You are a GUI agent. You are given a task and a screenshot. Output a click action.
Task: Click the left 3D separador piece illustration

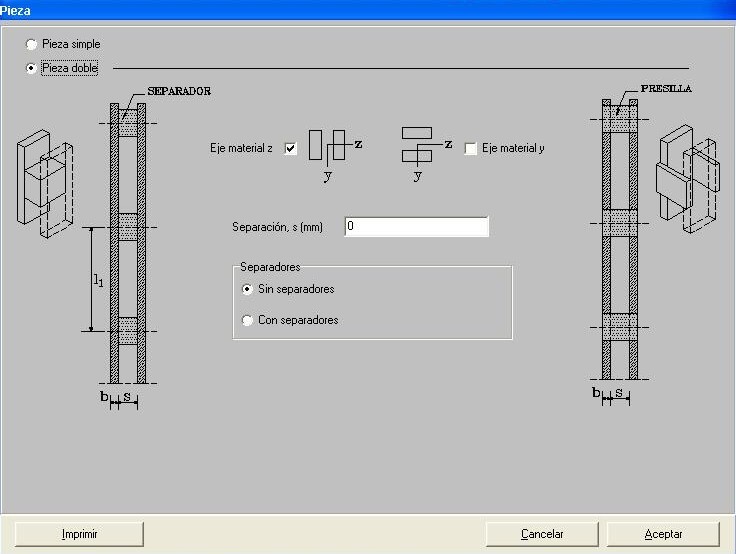tap(44, 178)
